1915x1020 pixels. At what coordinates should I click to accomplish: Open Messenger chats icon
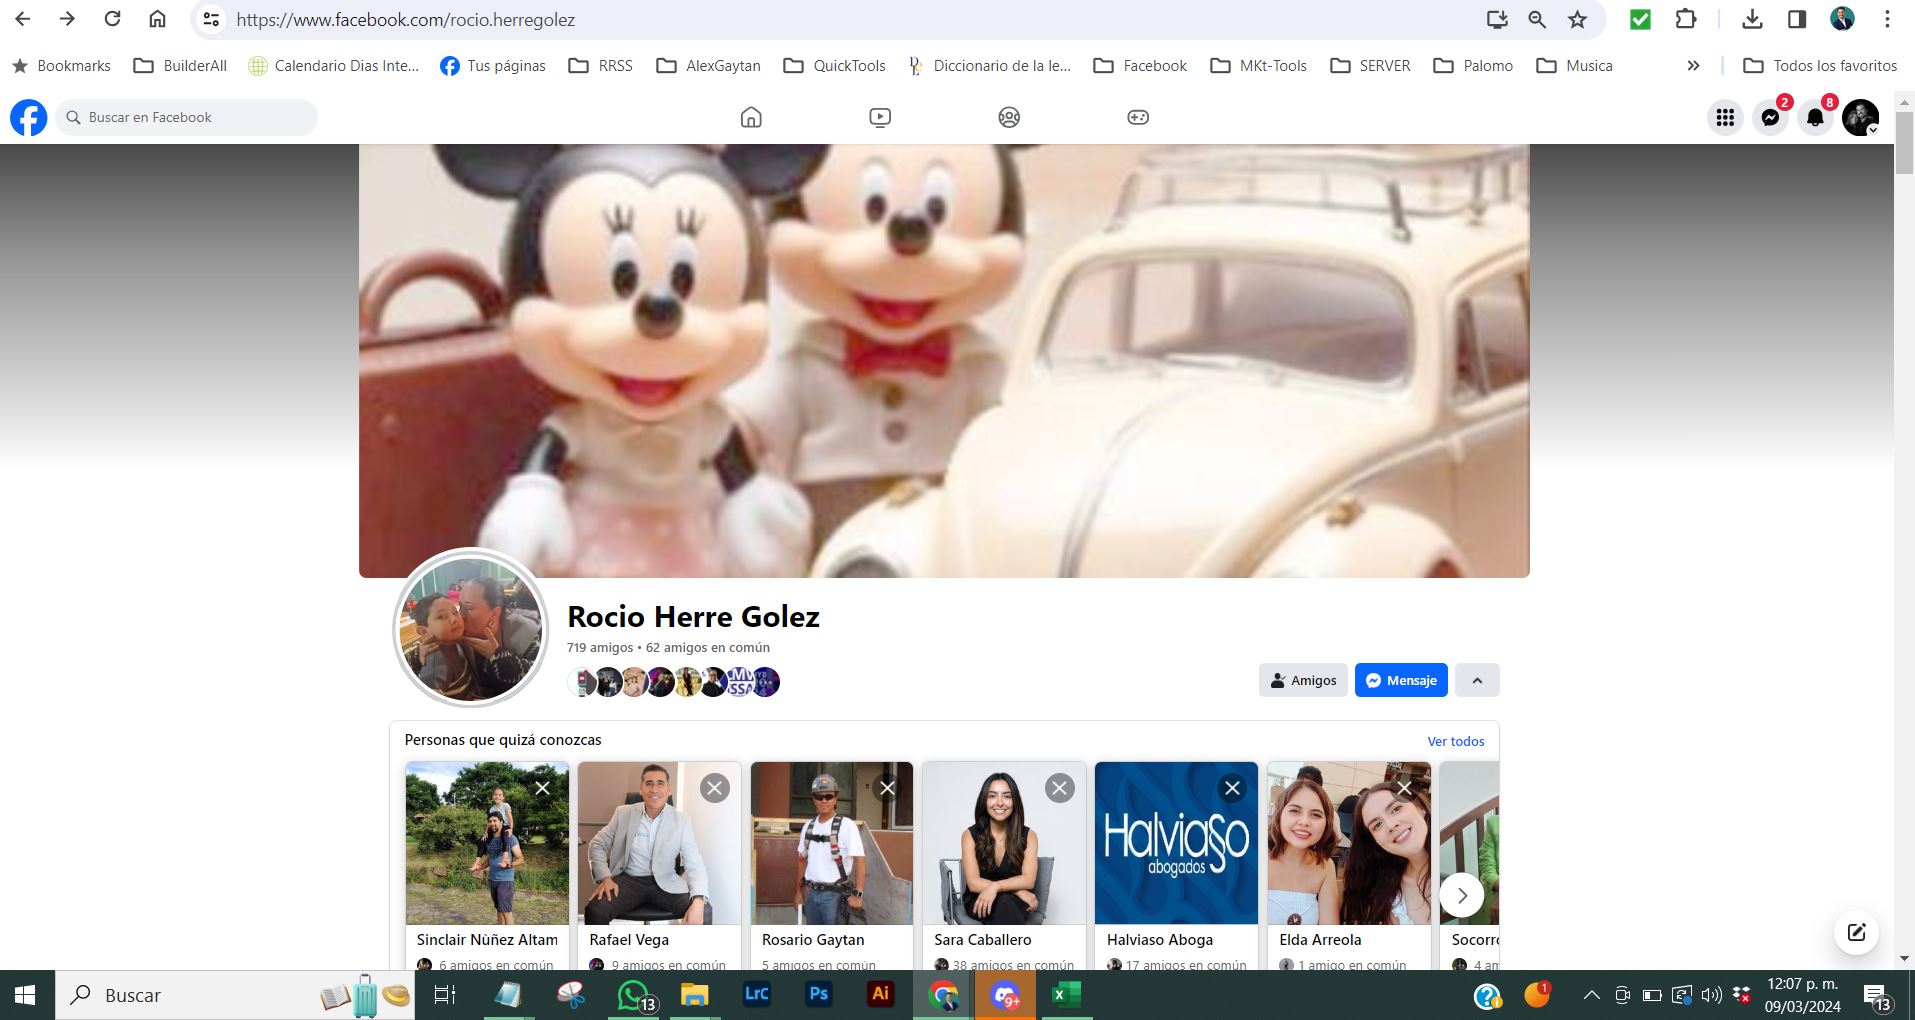[x=1770, y=117]
